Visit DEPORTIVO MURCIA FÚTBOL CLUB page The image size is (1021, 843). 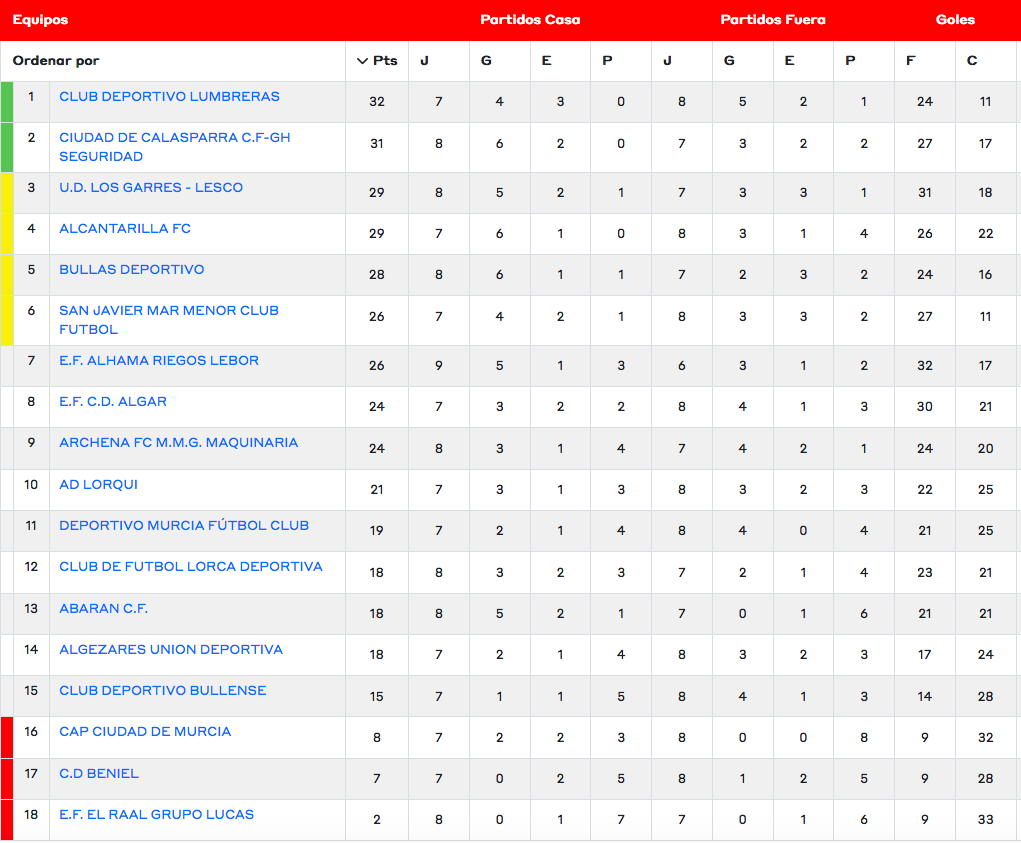(184, 526)
